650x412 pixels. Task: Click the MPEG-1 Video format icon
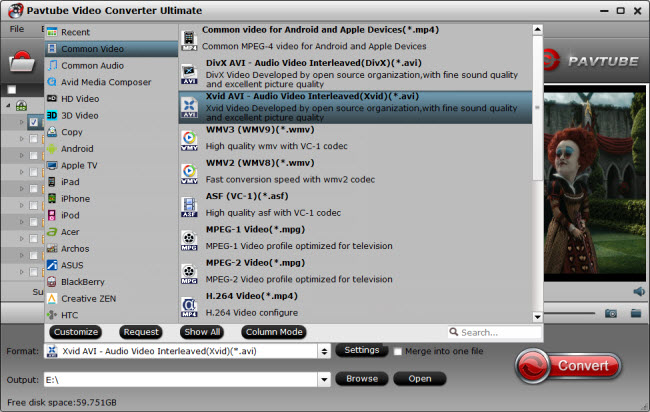click(x=189, y=240)
